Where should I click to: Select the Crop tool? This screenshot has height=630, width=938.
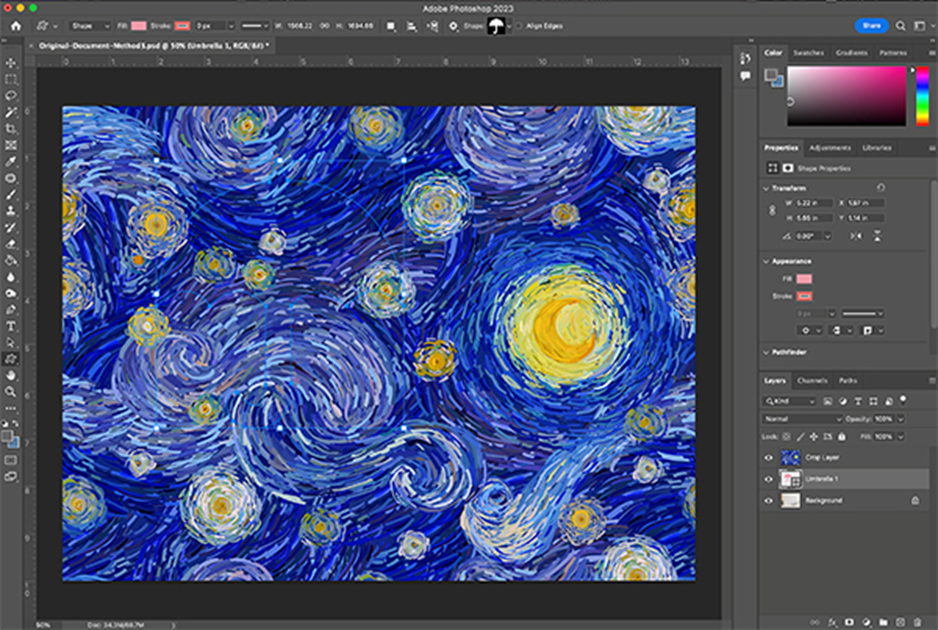11,129
